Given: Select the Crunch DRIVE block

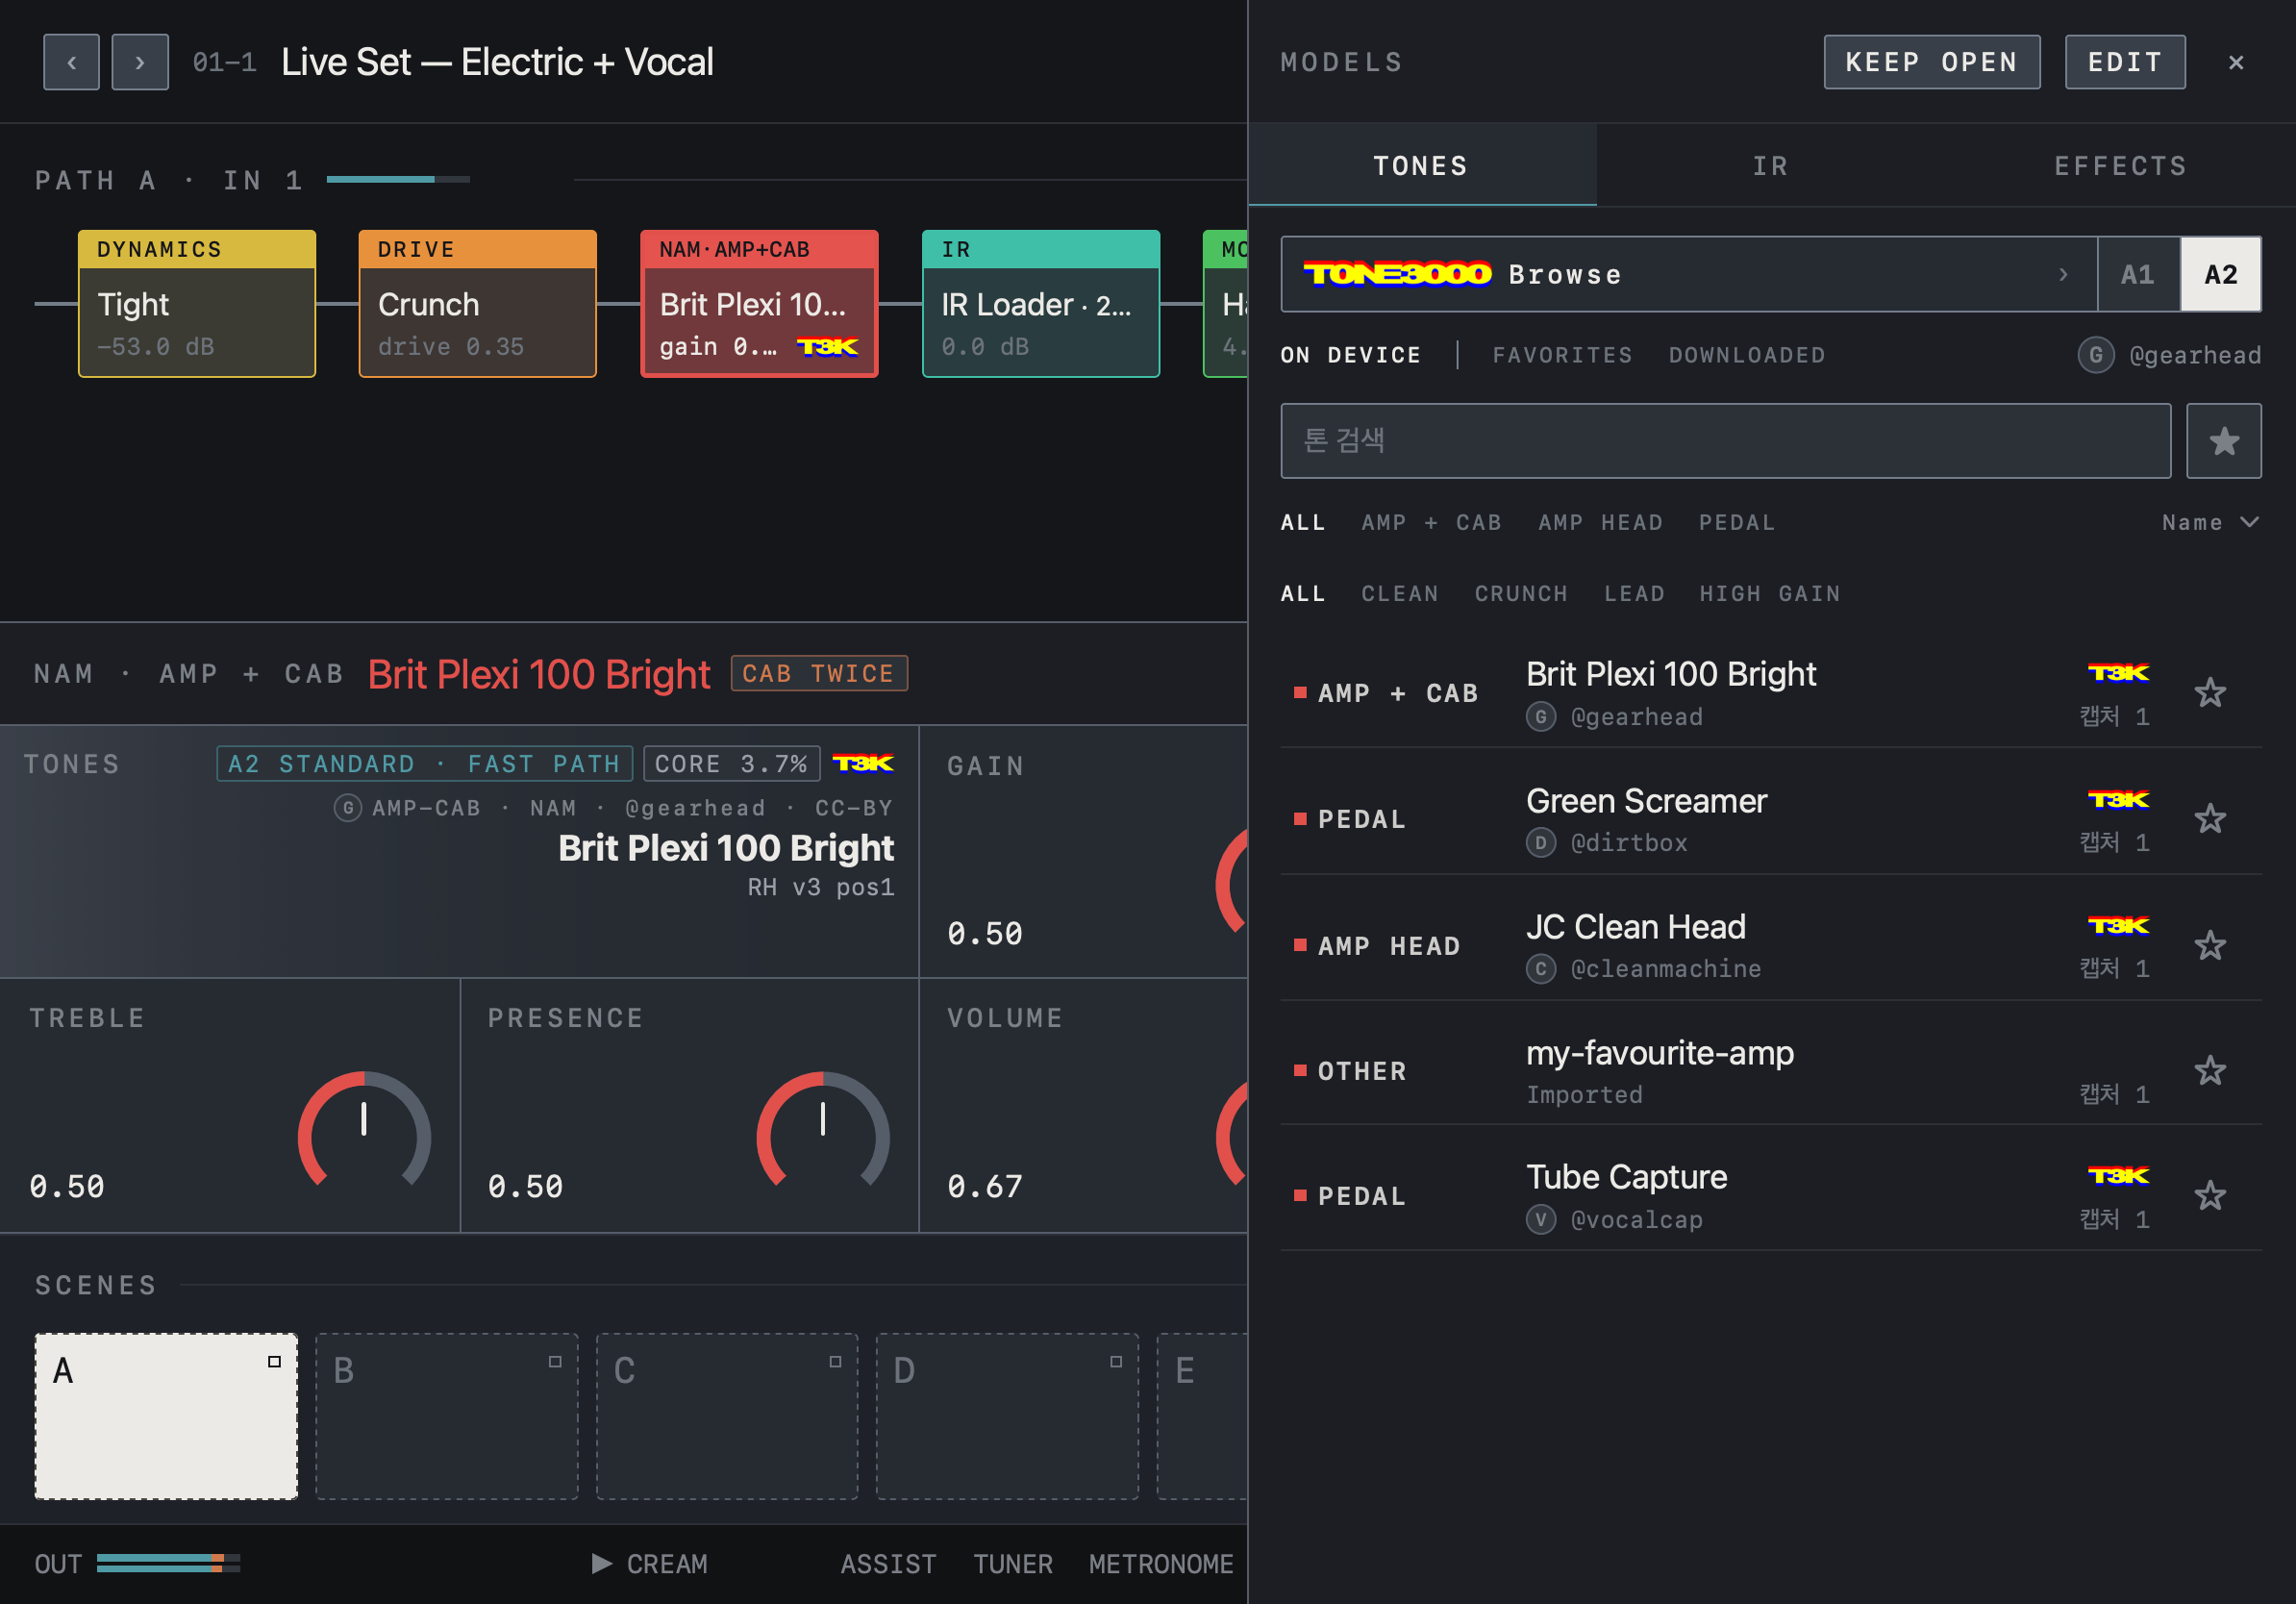Looking at the screenshot, I should [x=477, y=304].
